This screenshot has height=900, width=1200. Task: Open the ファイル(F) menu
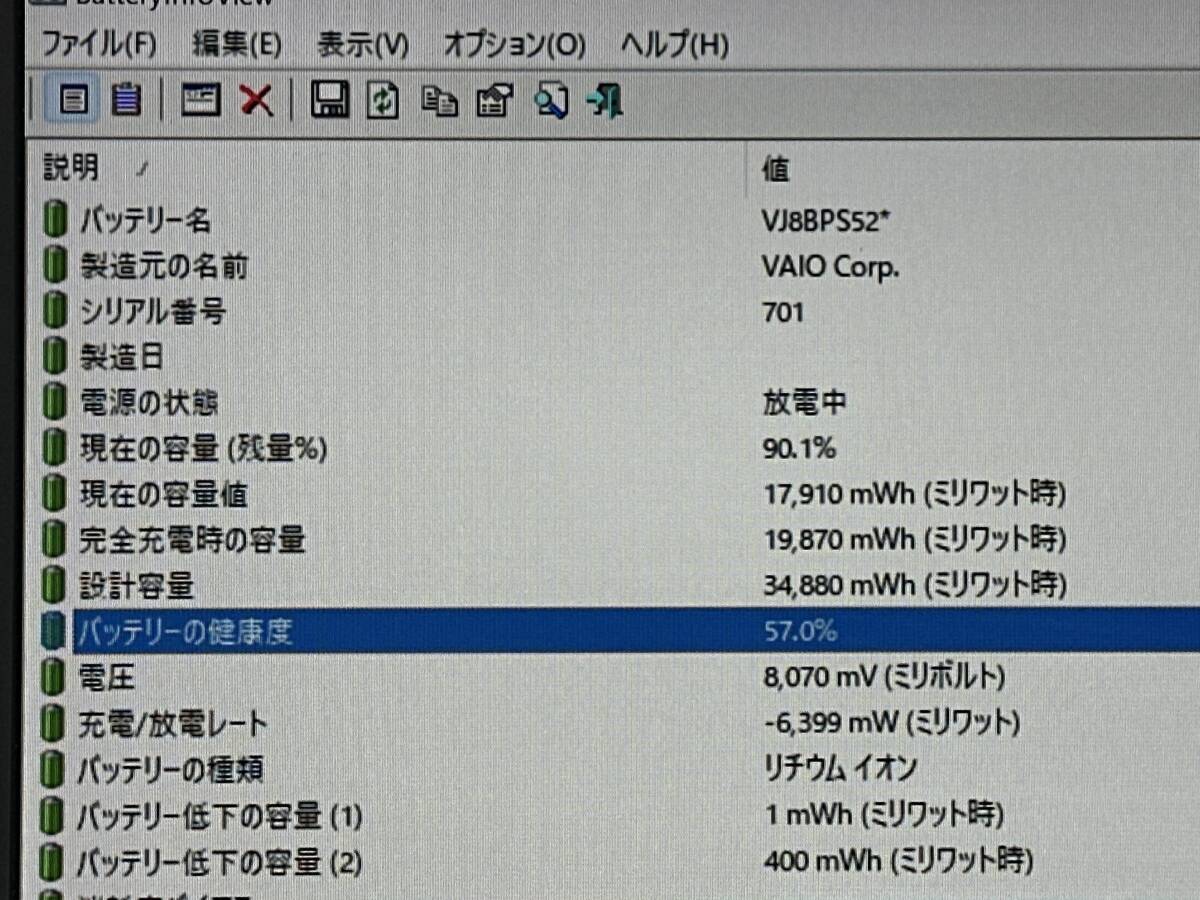point(100,44)
